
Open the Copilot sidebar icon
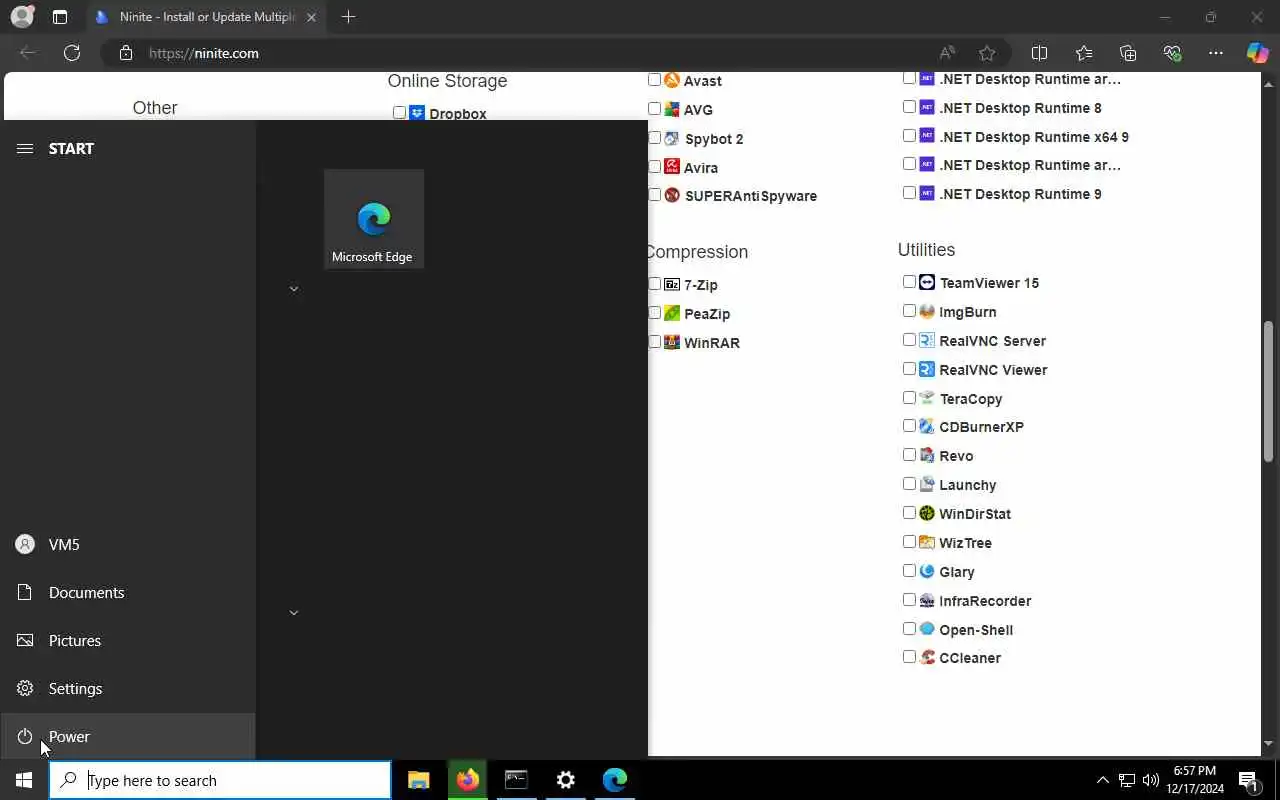(x=1258, y=53)
